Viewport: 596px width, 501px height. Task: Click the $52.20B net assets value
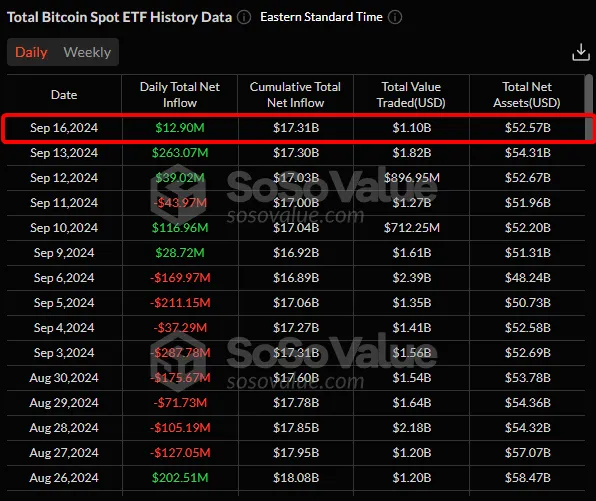pyautogui.click(x=528, y=228)
